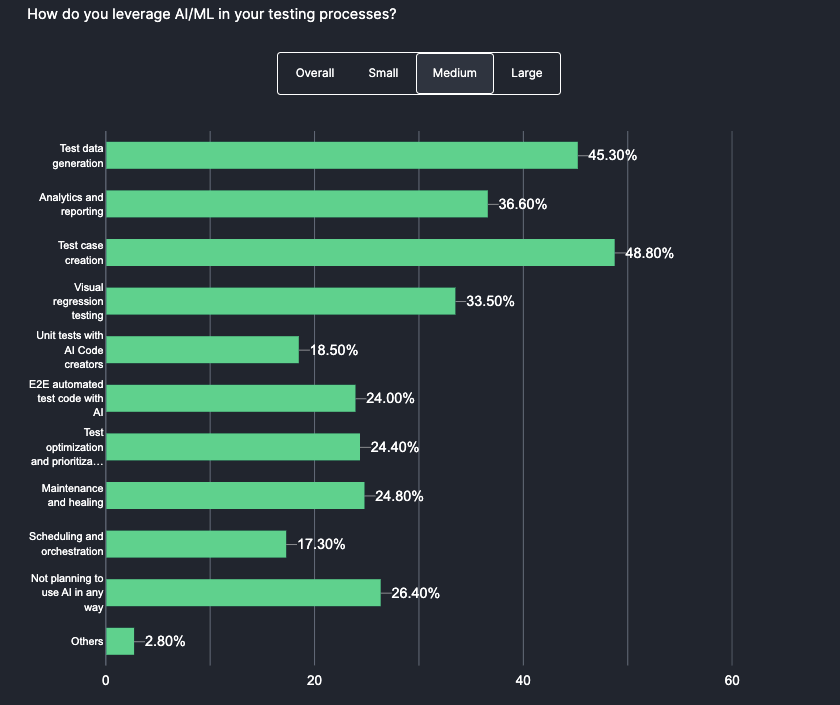Screen dimensions: 840x705
Task: Click the chart question title text
Action: 211,14
